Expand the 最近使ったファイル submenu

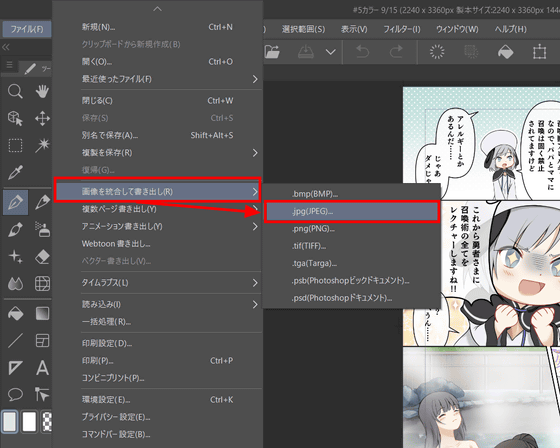click(x=255, y=79)
